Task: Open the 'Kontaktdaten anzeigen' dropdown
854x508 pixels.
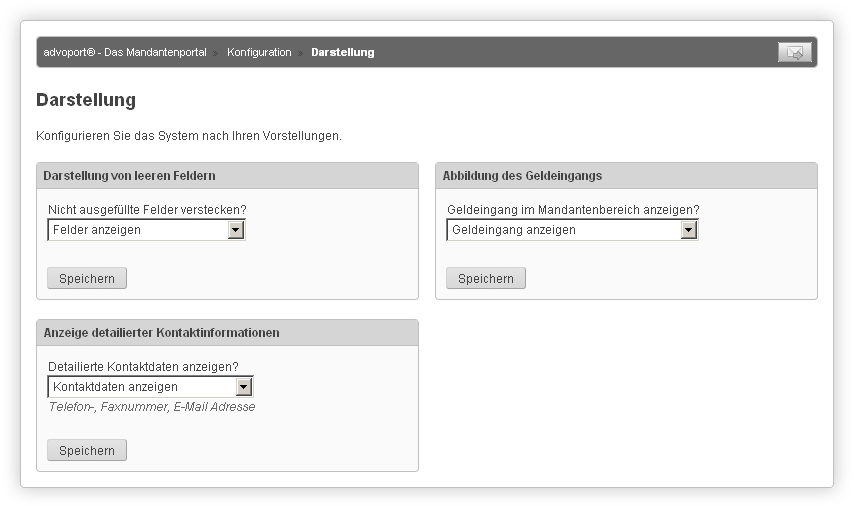Action: pos(150,387)
